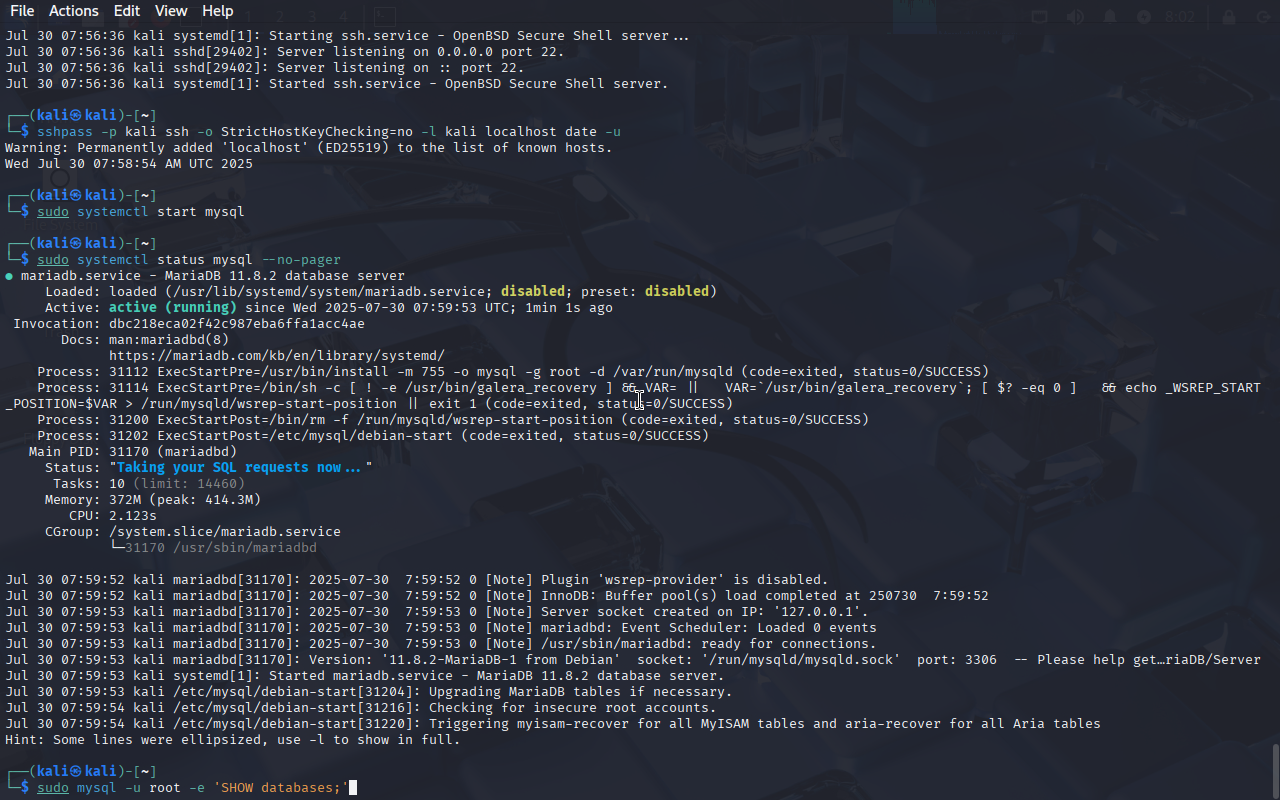
Task: Click the Invocation ID dbc218eca02f42c987eba6ffa1acc4ae
Action: (237, 324)
